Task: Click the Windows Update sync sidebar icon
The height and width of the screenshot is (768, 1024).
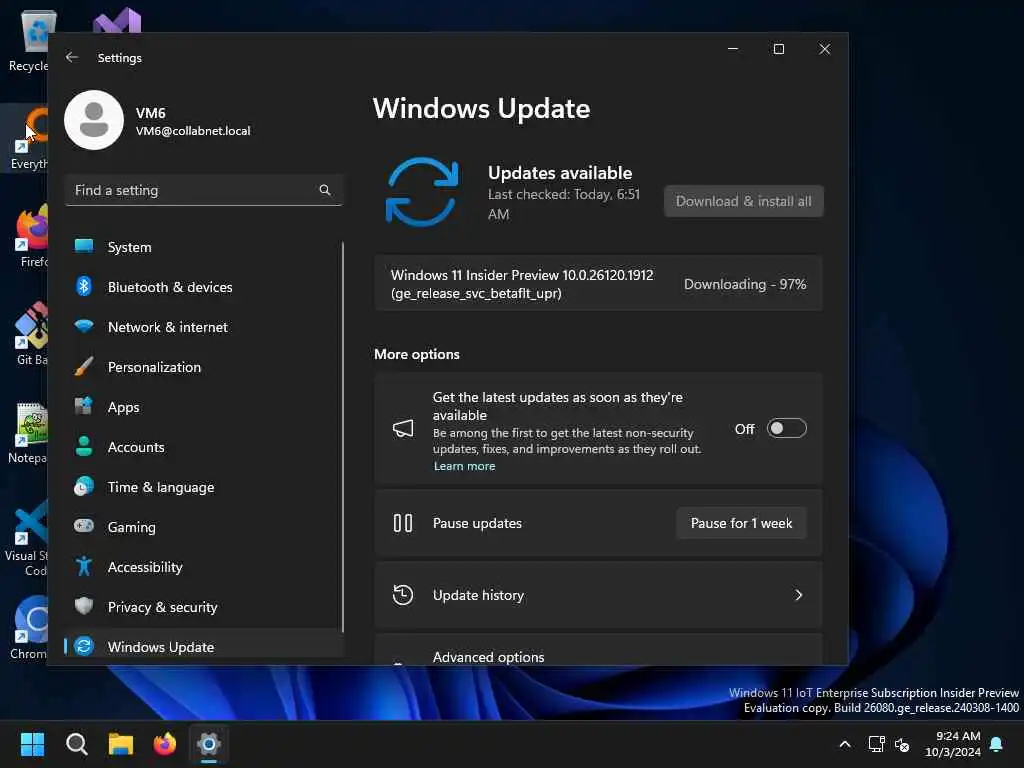Action: (84, 646)
